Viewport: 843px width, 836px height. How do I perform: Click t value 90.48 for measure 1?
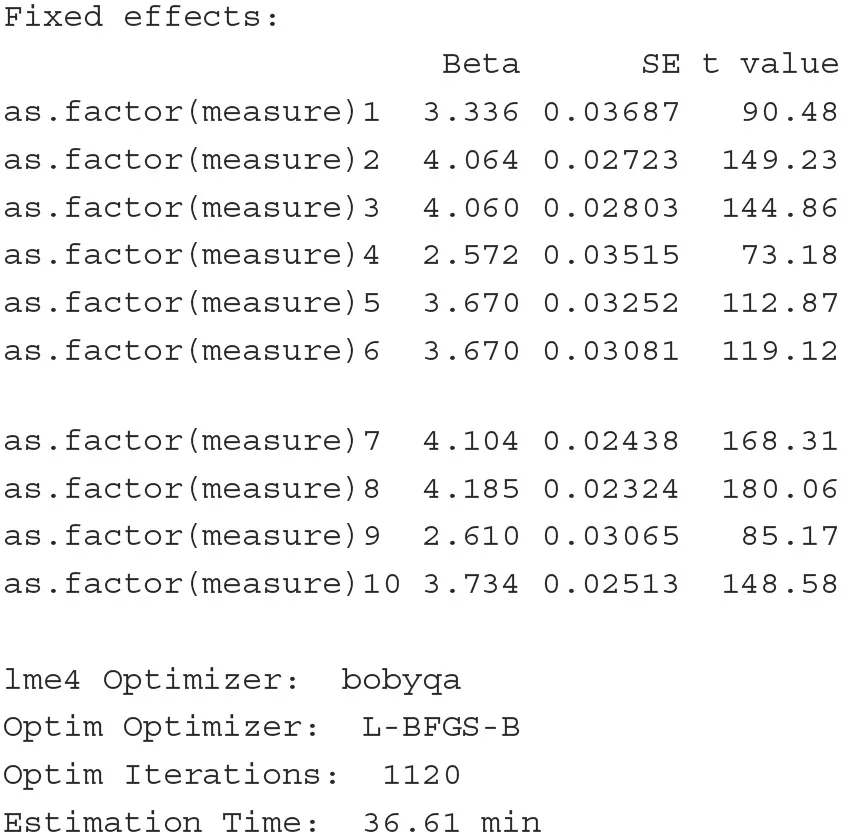coord(790,113)
